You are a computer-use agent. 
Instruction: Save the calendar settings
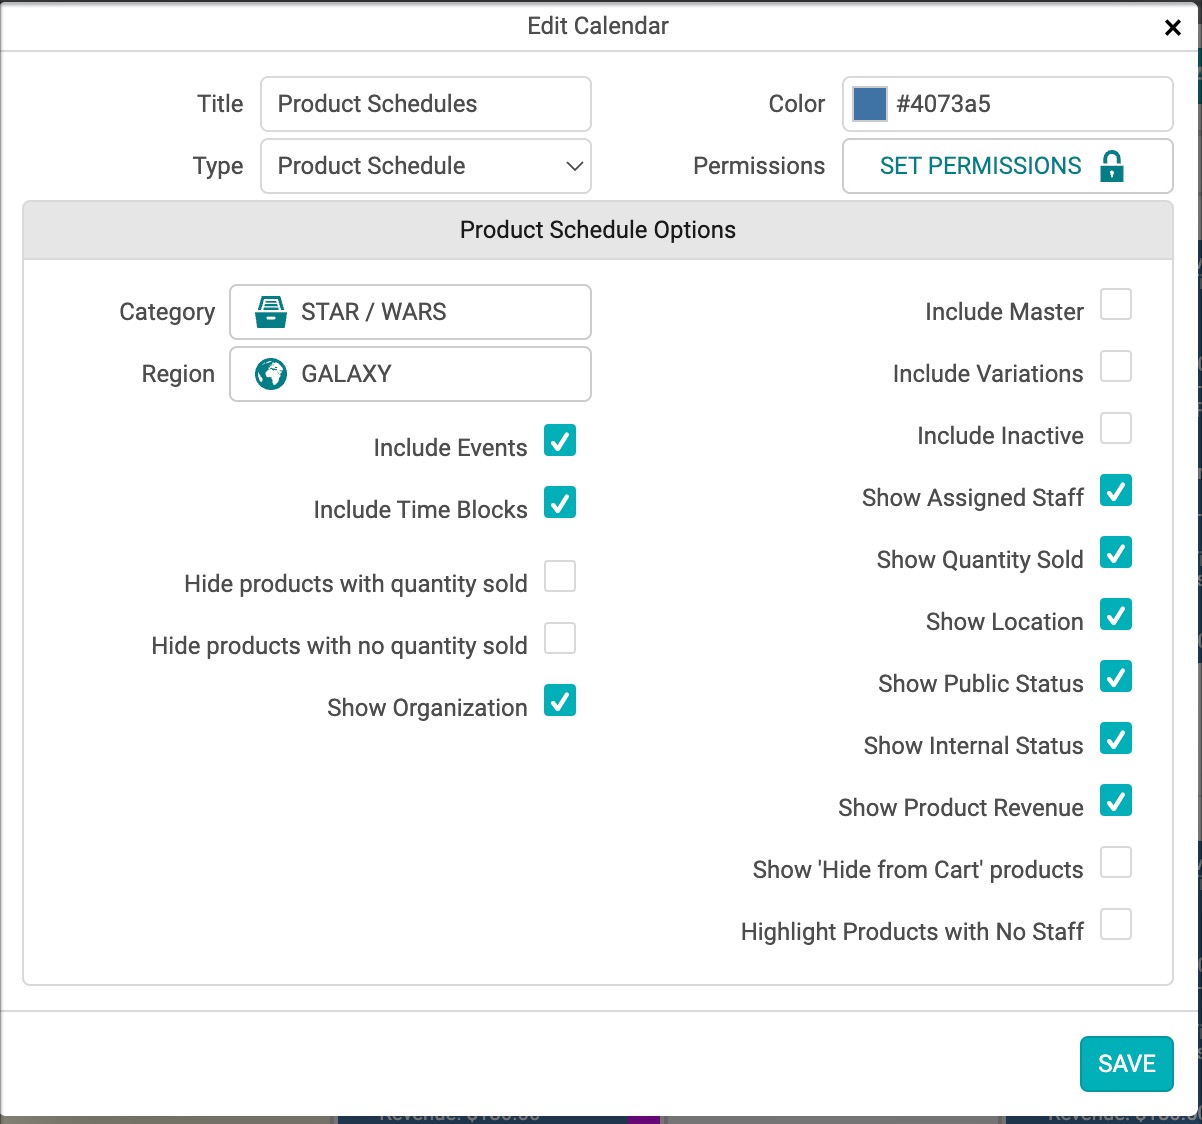pos(1127,1064)
